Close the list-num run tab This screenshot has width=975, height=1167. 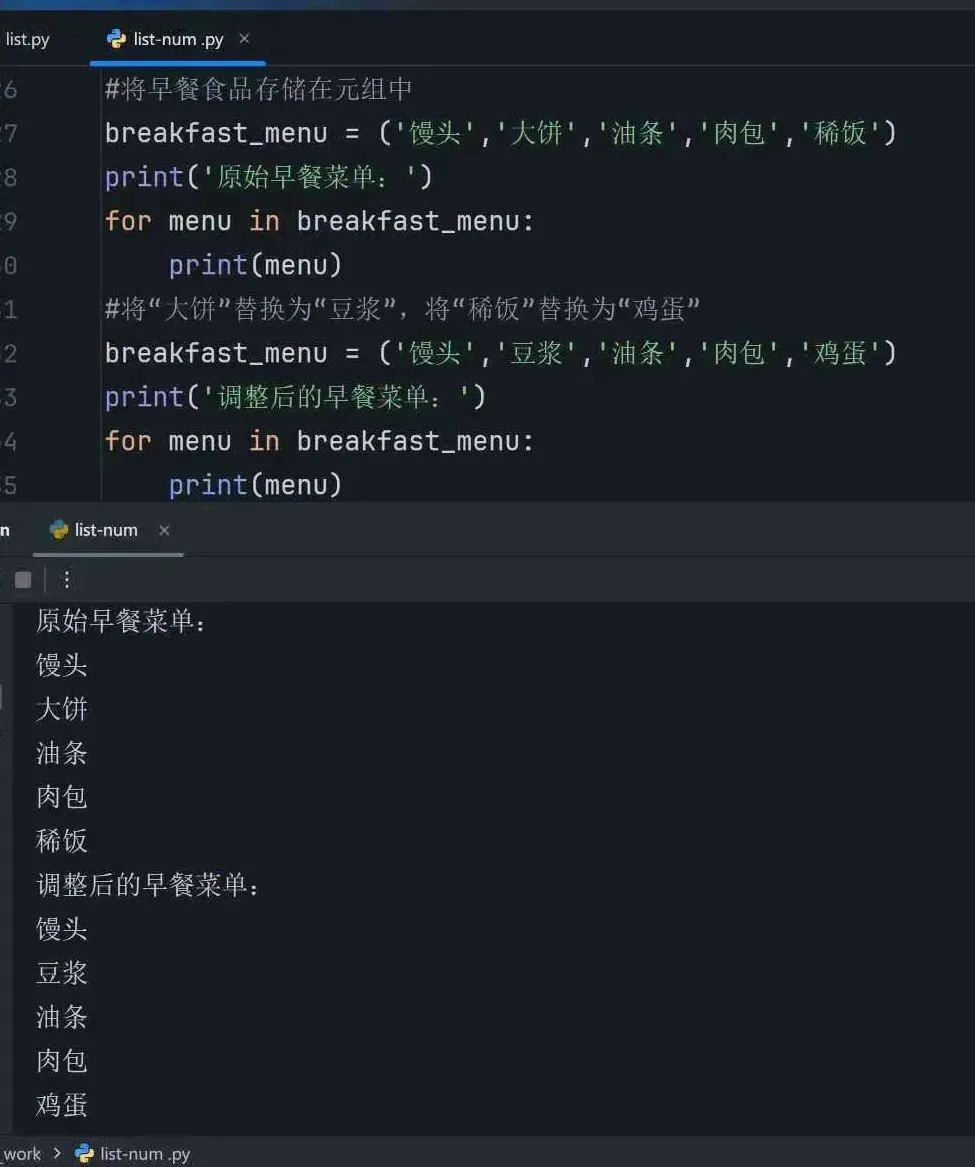tap(164, 530)
